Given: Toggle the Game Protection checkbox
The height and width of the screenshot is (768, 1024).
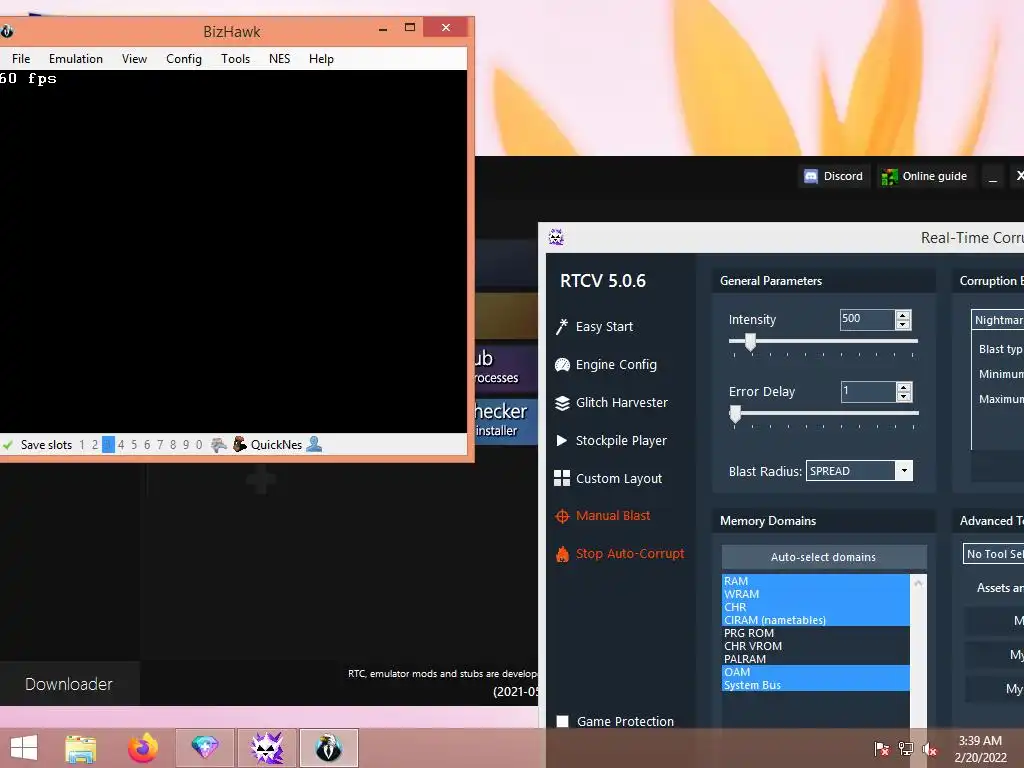Looking at the screenshot, I should (562, 721).
